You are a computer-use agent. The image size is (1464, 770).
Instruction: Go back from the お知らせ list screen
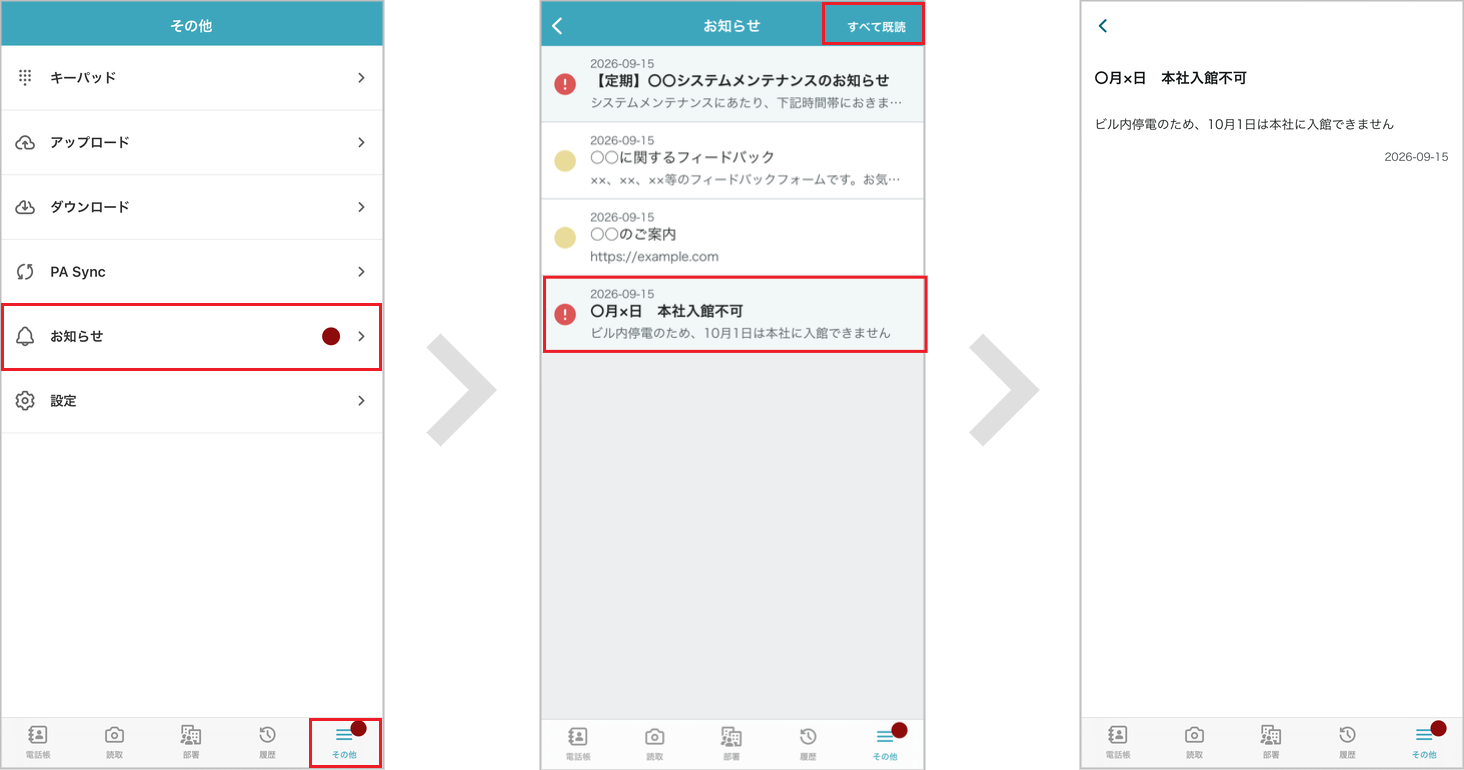558,26
